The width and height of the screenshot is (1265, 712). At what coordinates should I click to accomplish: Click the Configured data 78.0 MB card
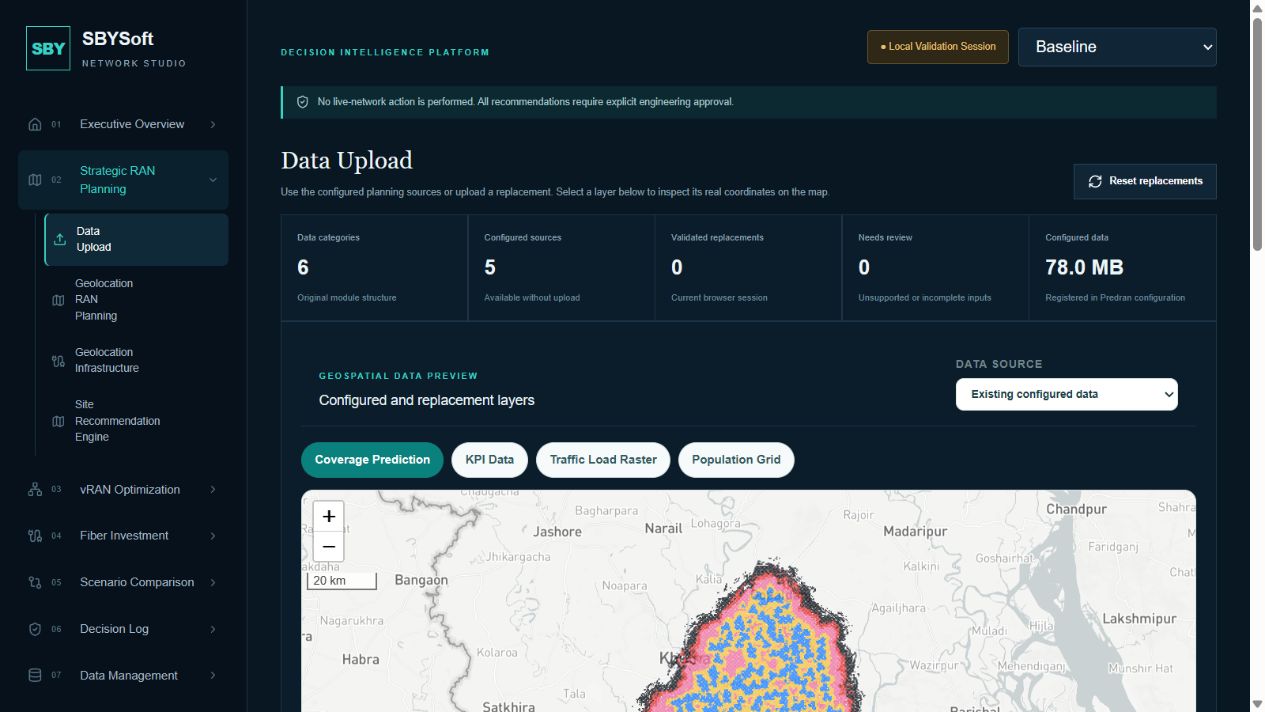point(1123,268)
